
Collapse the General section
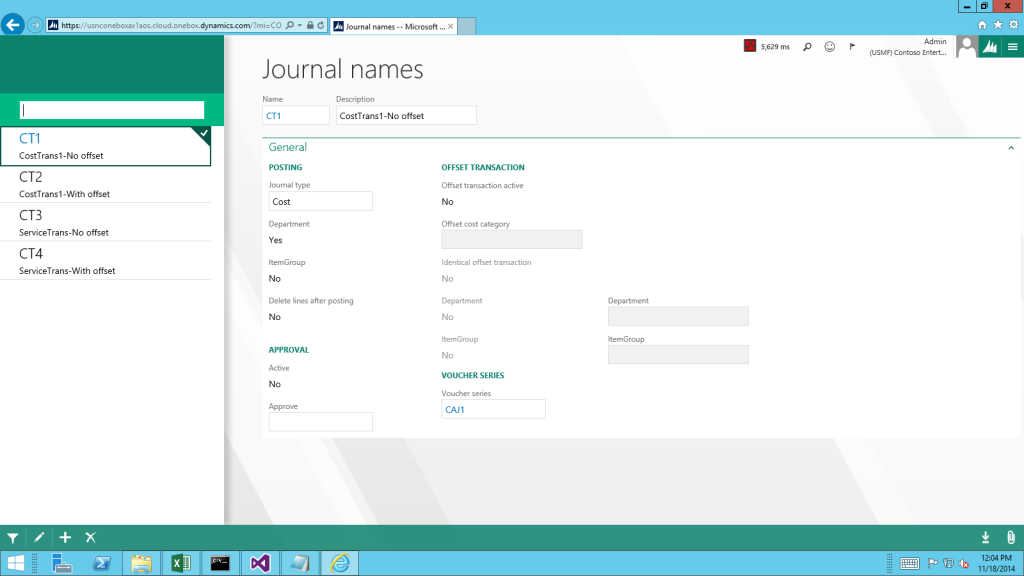pos(1010,148)
